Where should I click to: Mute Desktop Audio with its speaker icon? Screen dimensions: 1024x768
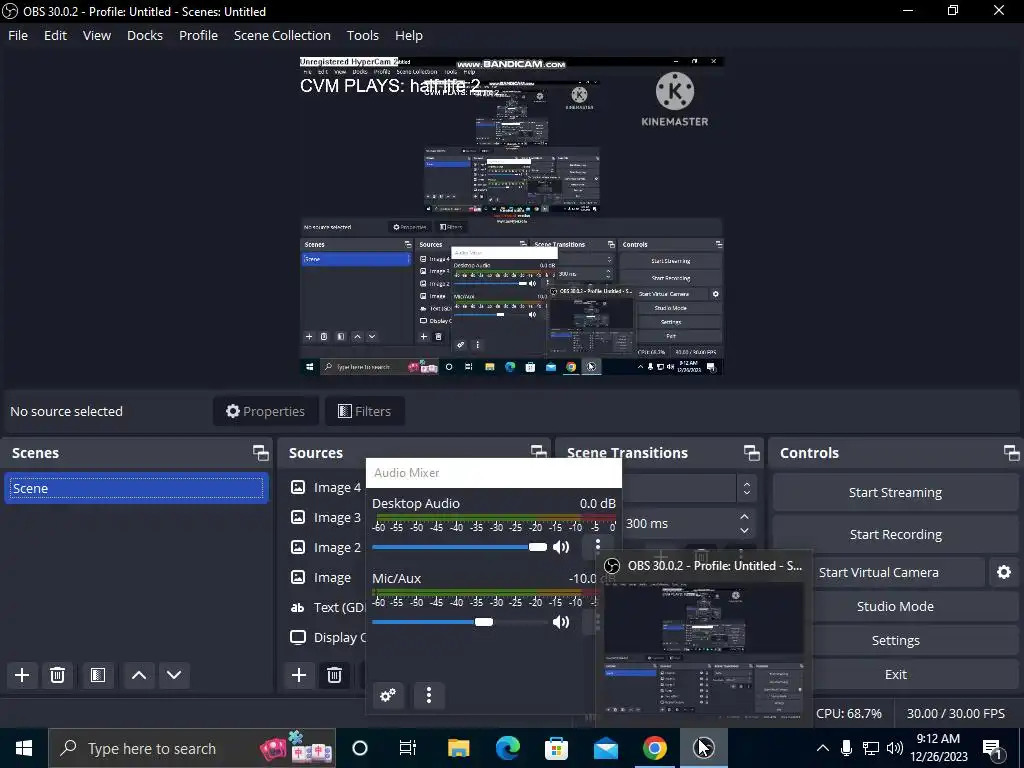pos(561,547)
